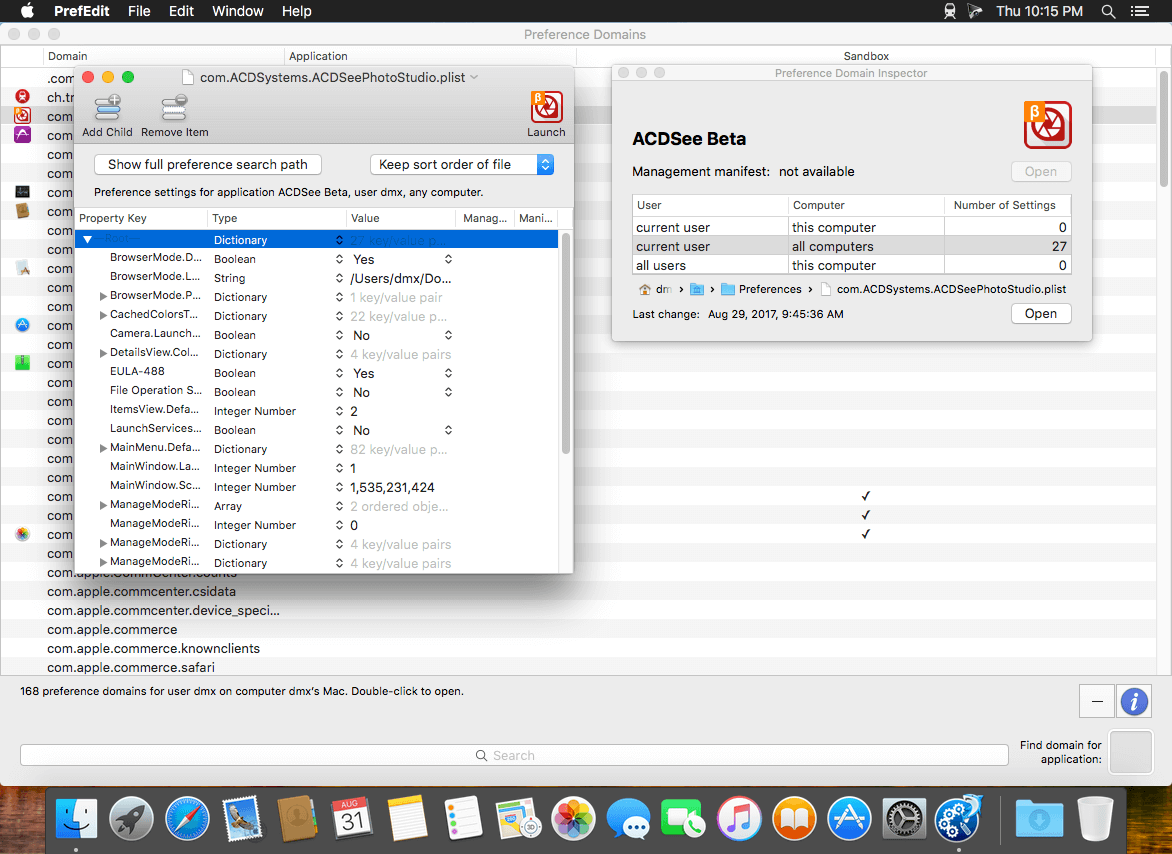
Task: Open the PrefEdit menu
Action: point(81,11)
